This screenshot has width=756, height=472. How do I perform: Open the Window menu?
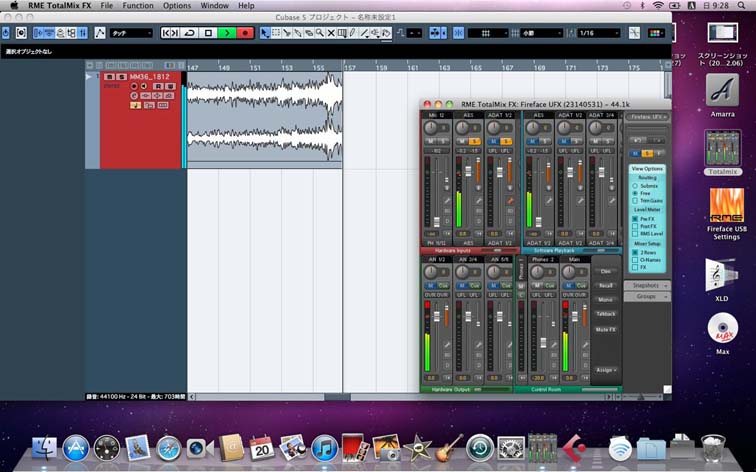tap(215, 6)
